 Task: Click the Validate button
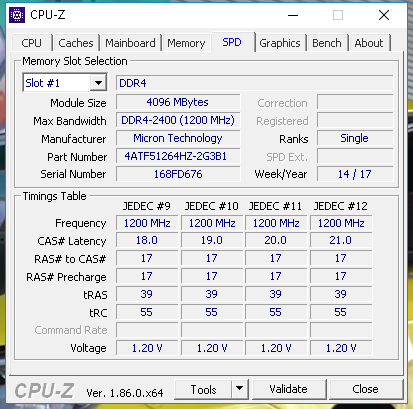point(289,389)
